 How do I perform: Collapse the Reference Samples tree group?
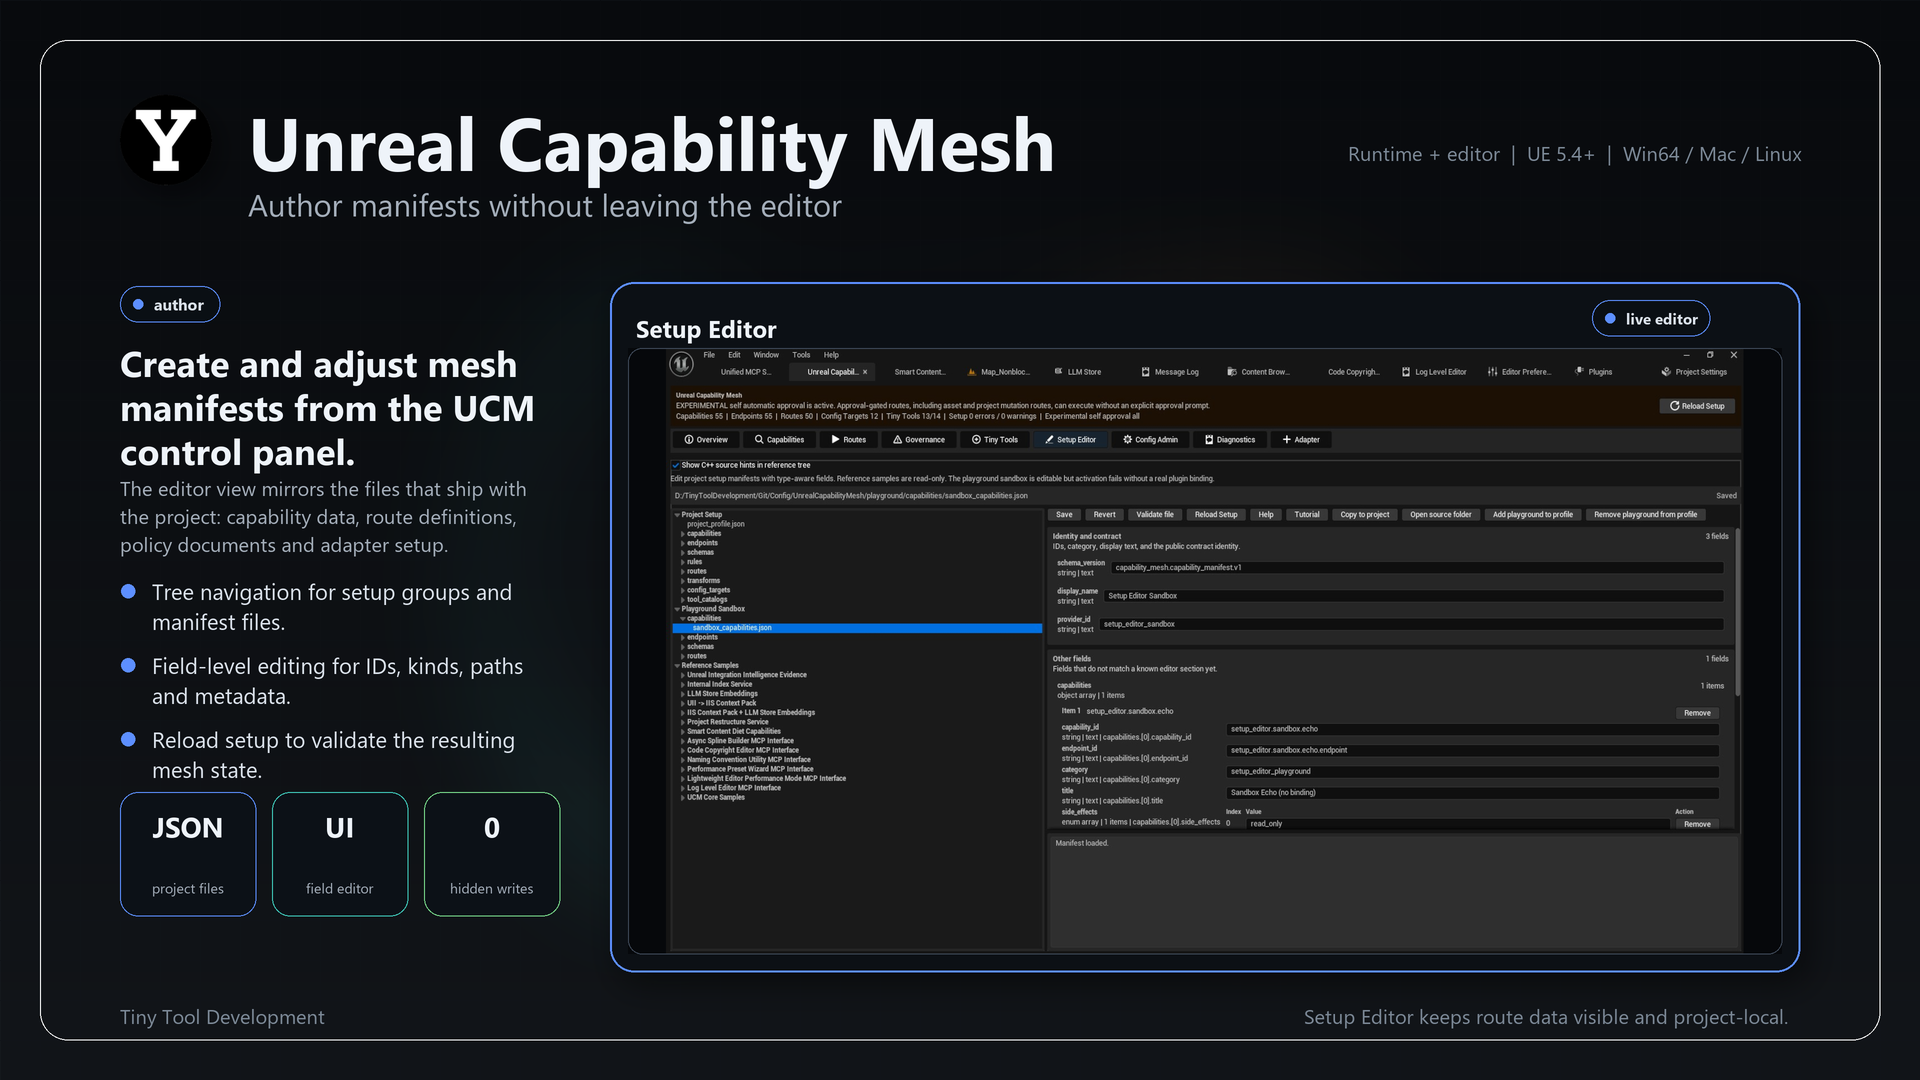click(x=677, y=666)
